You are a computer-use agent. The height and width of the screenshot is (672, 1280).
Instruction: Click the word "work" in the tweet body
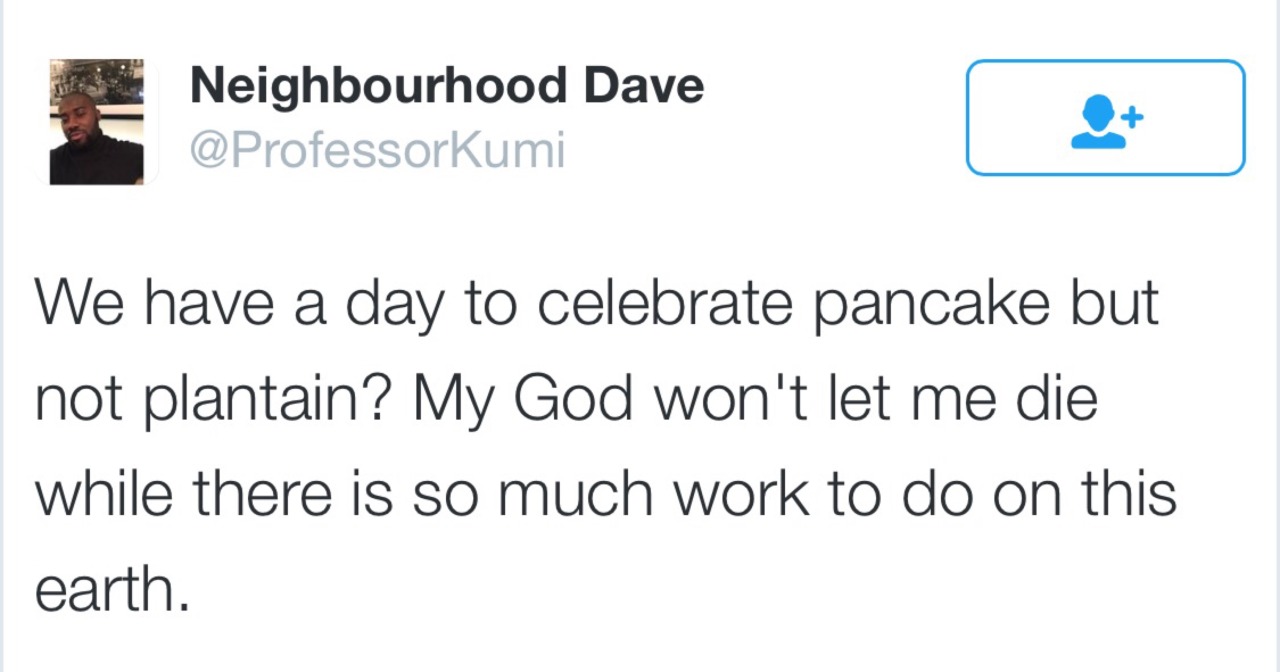pos(740,495)
